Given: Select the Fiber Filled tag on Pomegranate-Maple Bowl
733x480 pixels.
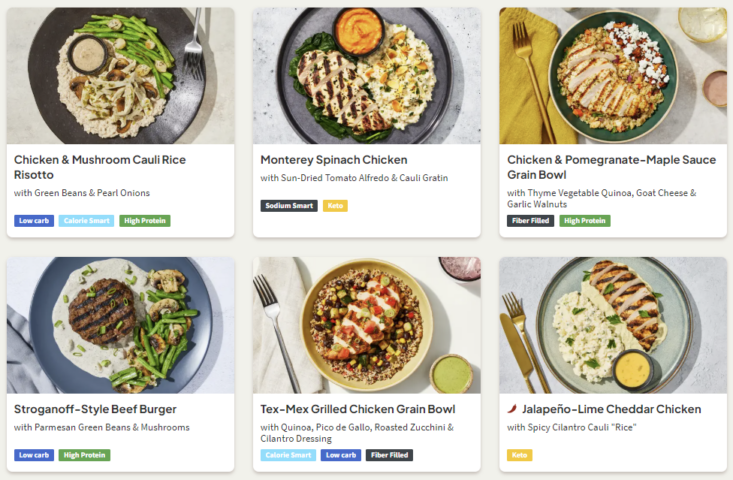Looking at the screenshot, I should coord(530,221).
